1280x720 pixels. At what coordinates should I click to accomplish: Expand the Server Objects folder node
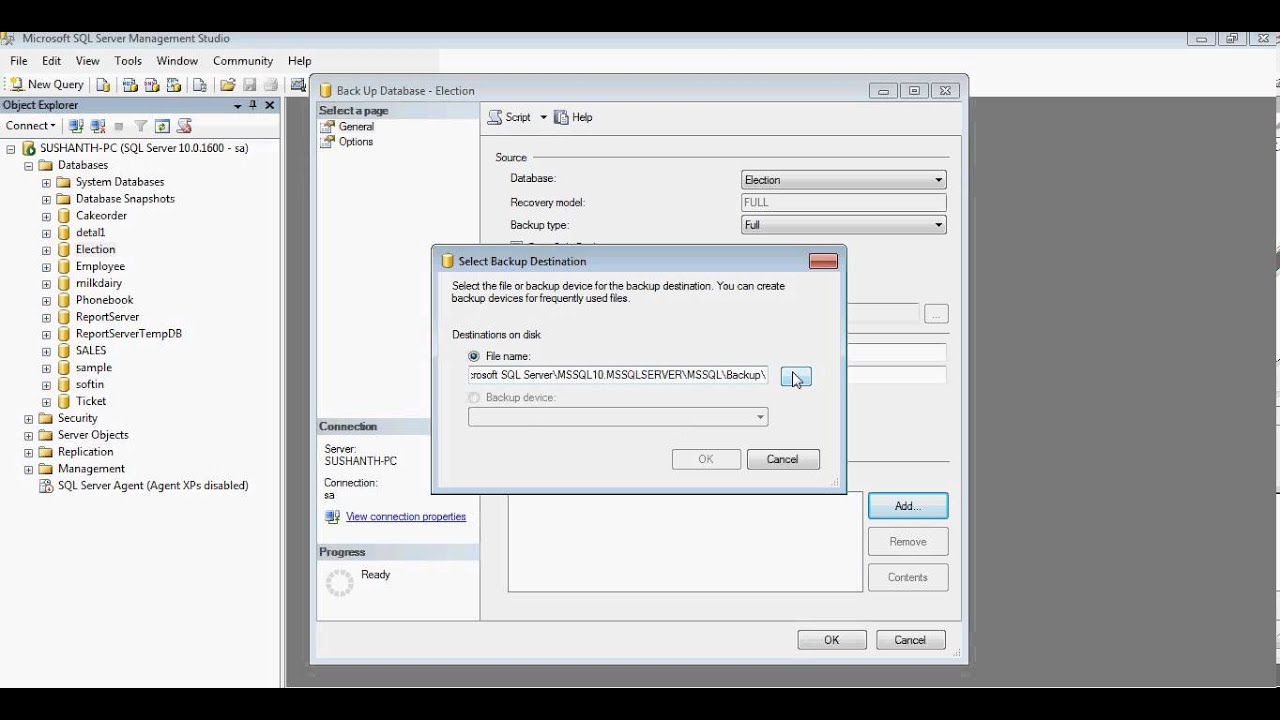point(28,436)
